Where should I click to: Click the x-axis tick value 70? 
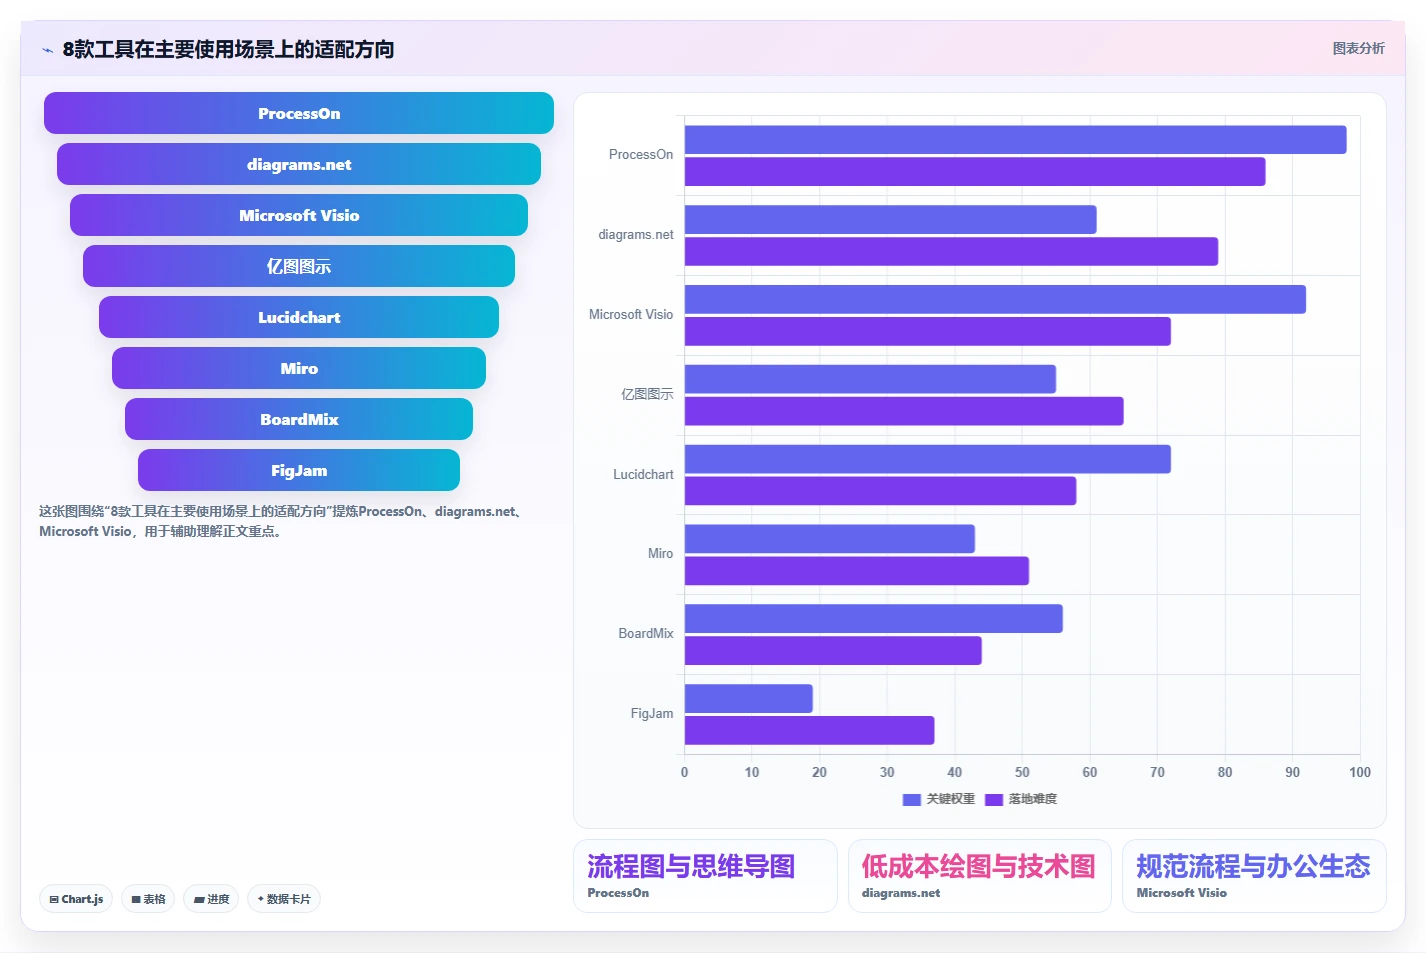click(x=1157, y=772)
